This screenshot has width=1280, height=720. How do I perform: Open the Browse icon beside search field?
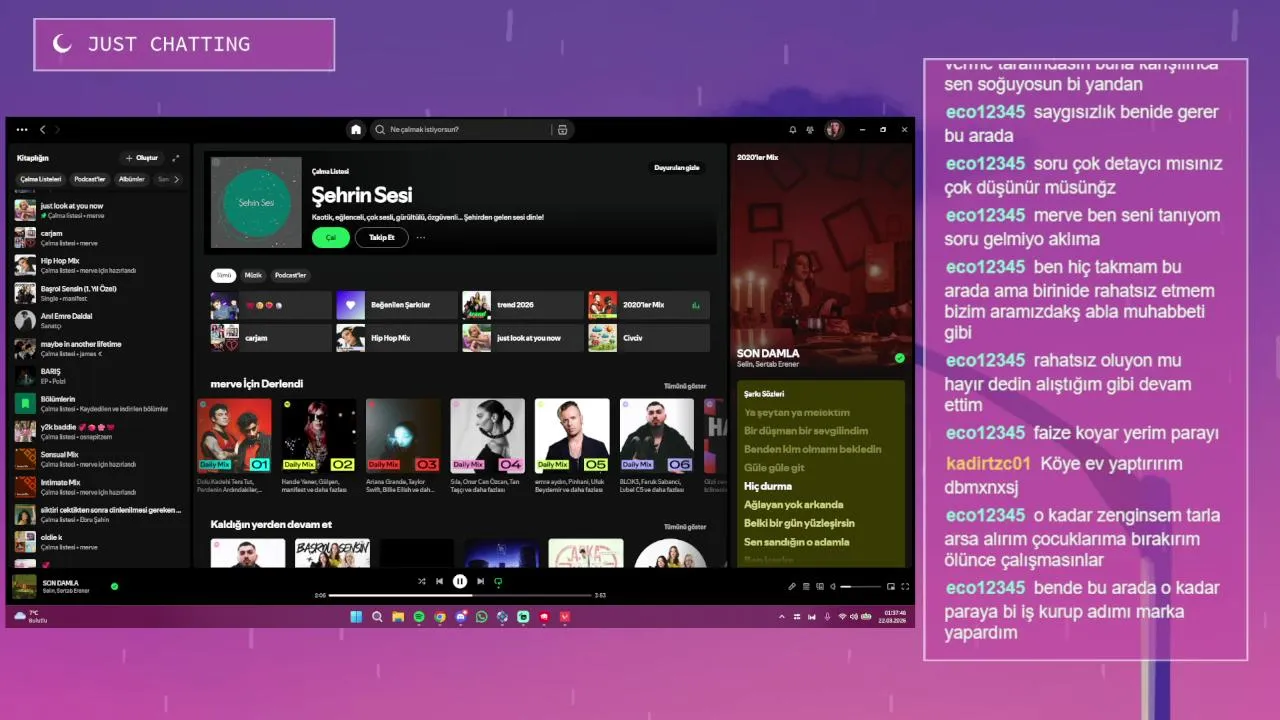562,129
